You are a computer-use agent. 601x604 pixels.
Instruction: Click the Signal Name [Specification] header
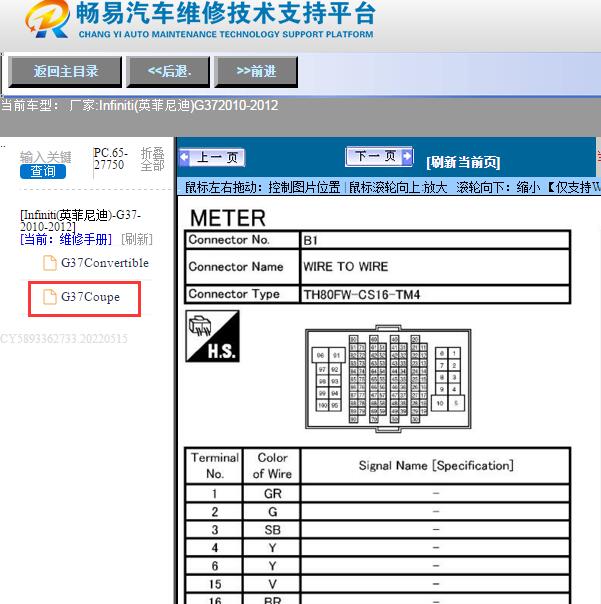click(x=435, y=466)
